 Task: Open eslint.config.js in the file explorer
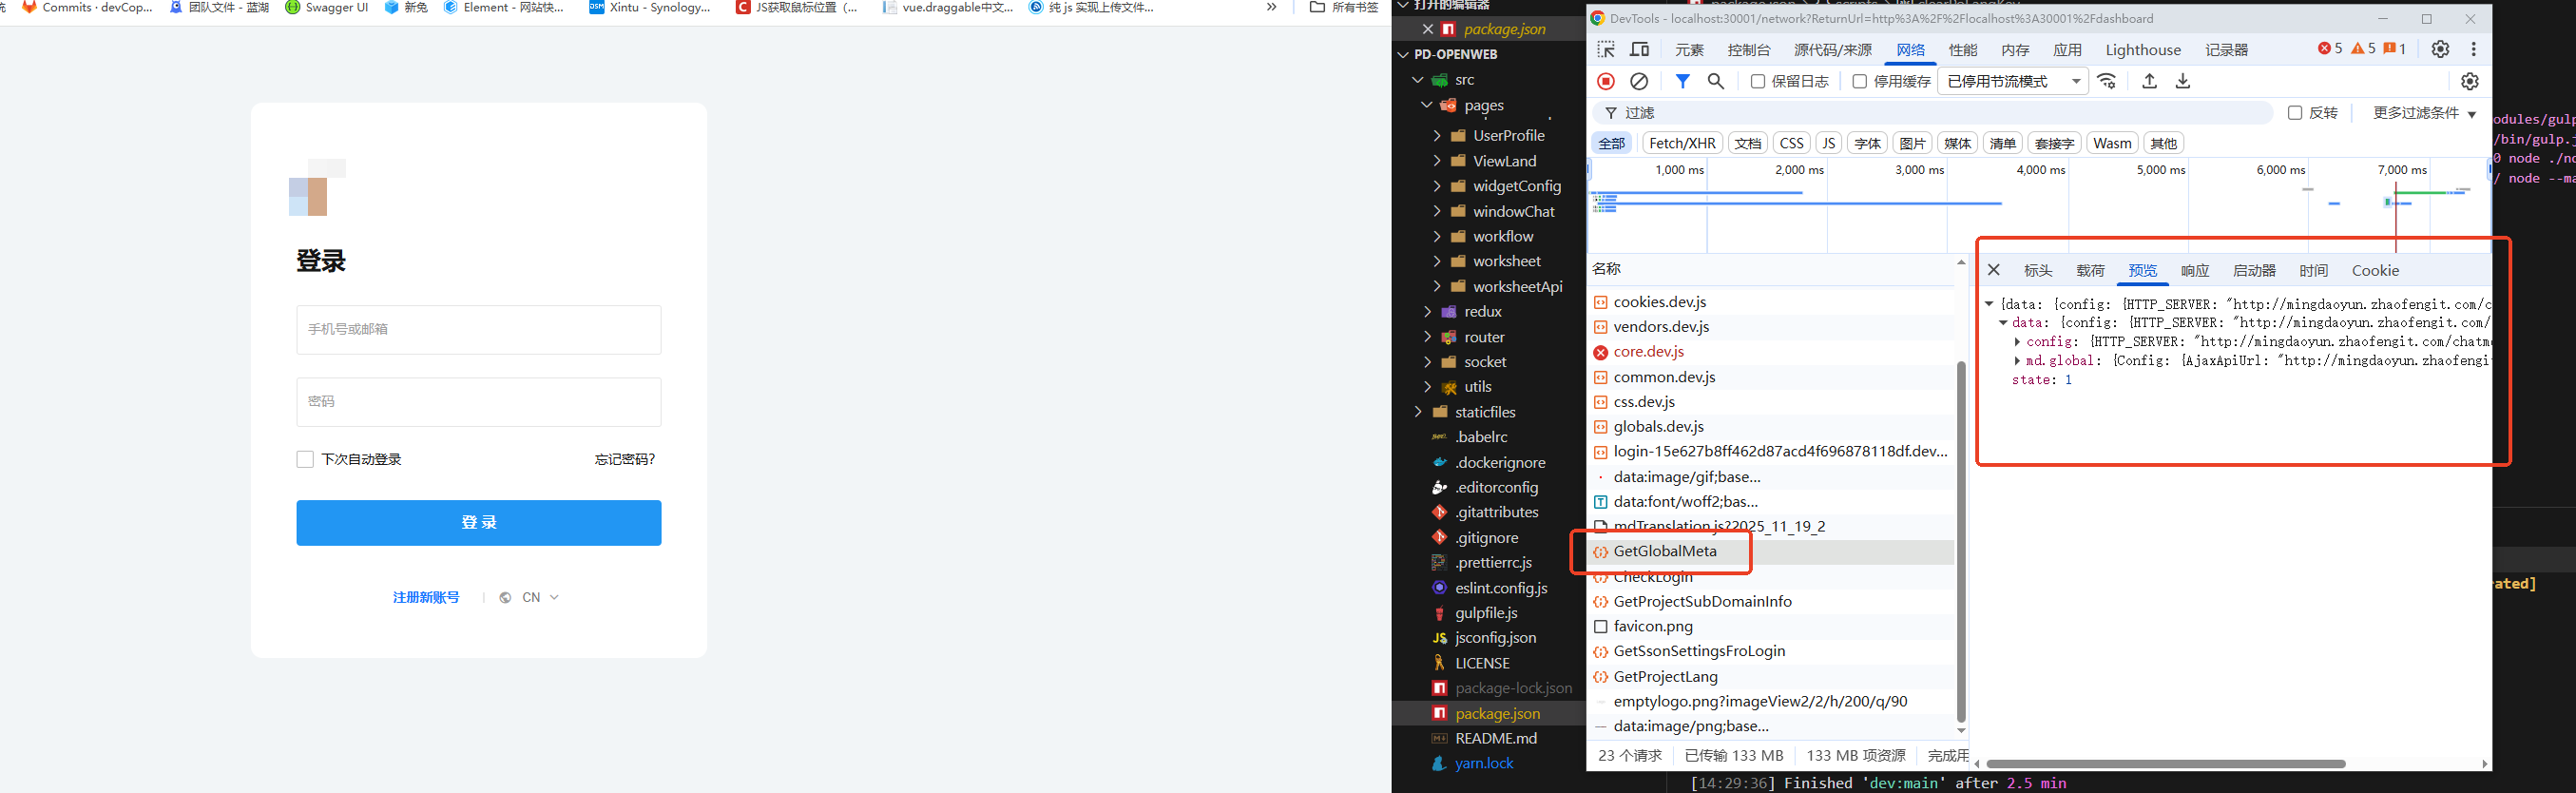[x=1501, y=588]
